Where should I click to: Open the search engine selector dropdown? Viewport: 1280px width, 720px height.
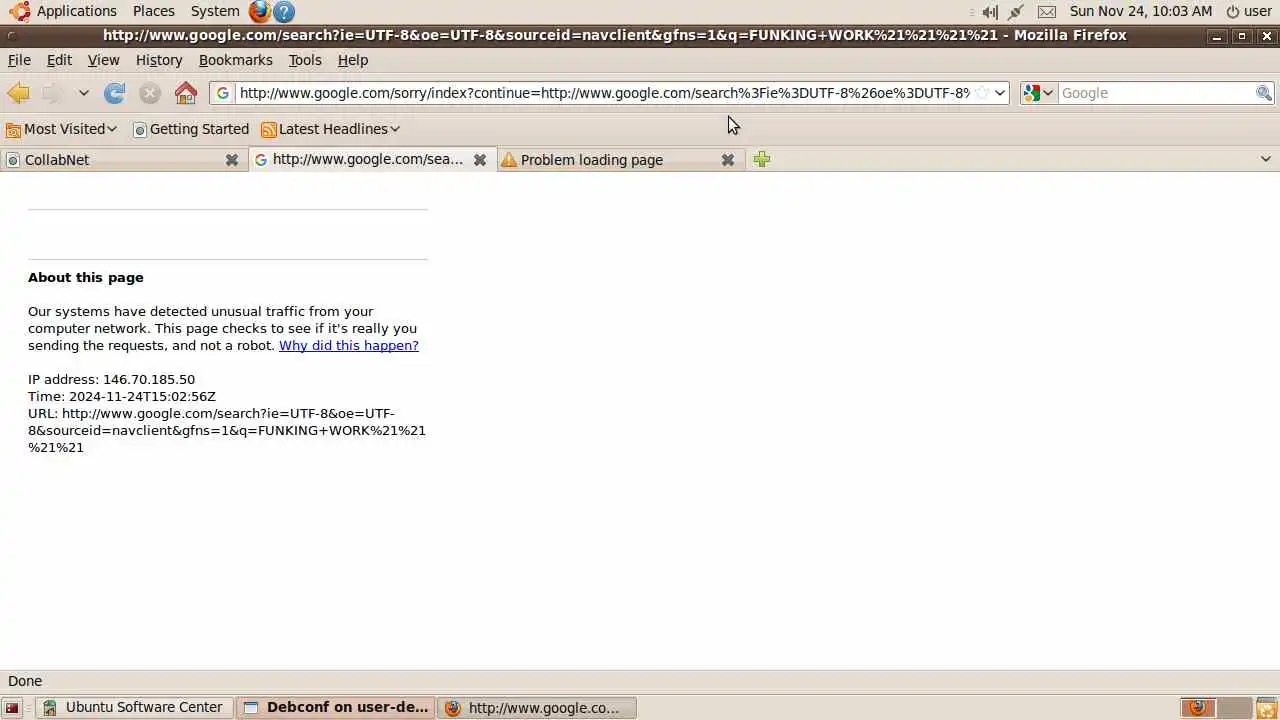coord(1038,93)
